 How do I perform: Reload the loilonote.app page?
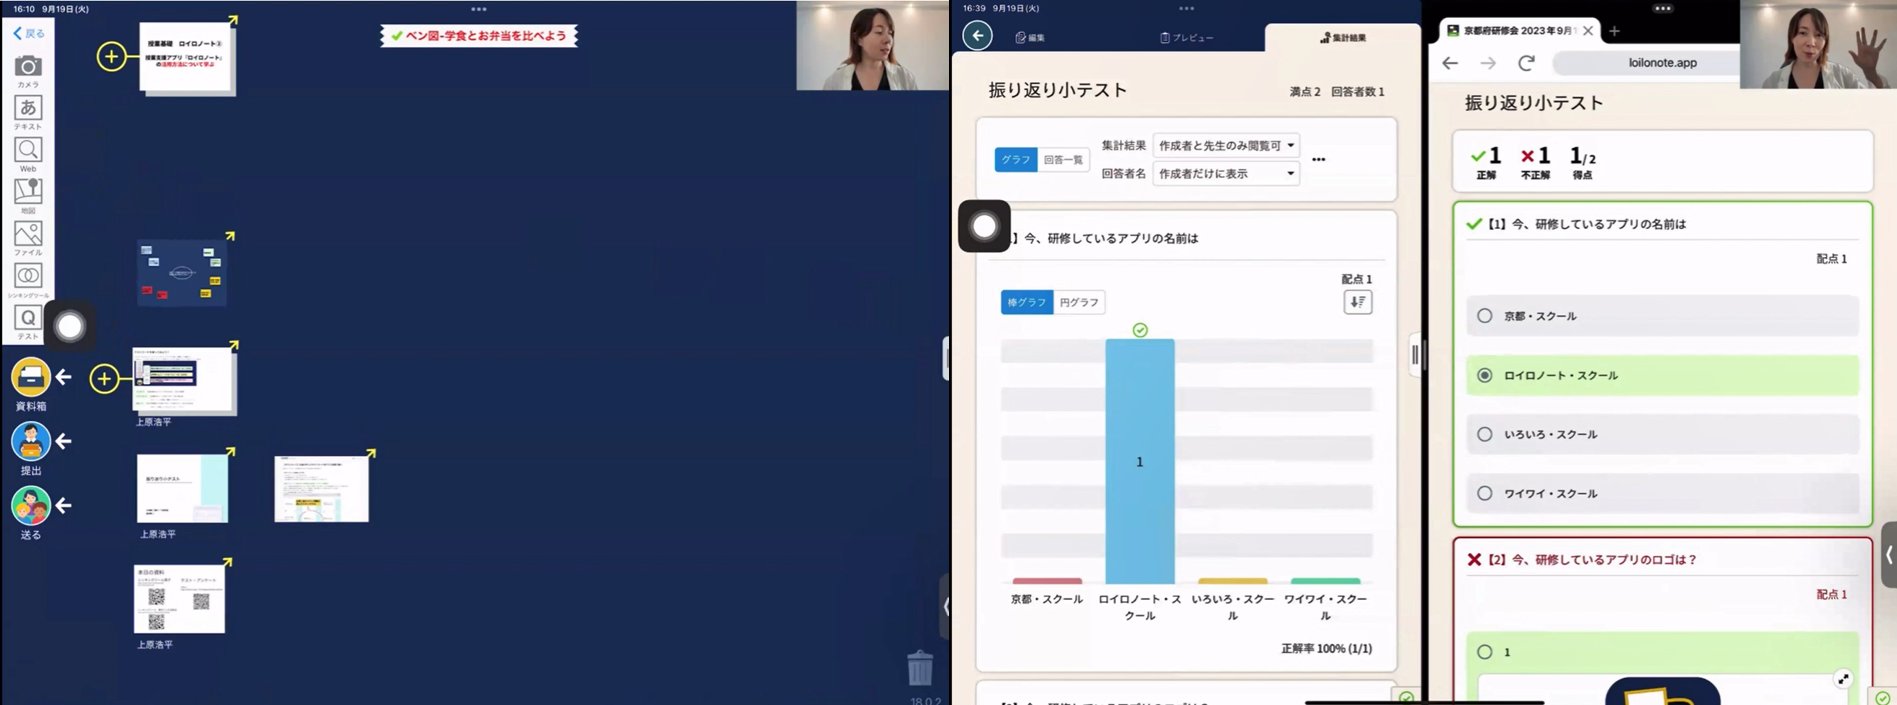click(1526, 63)
